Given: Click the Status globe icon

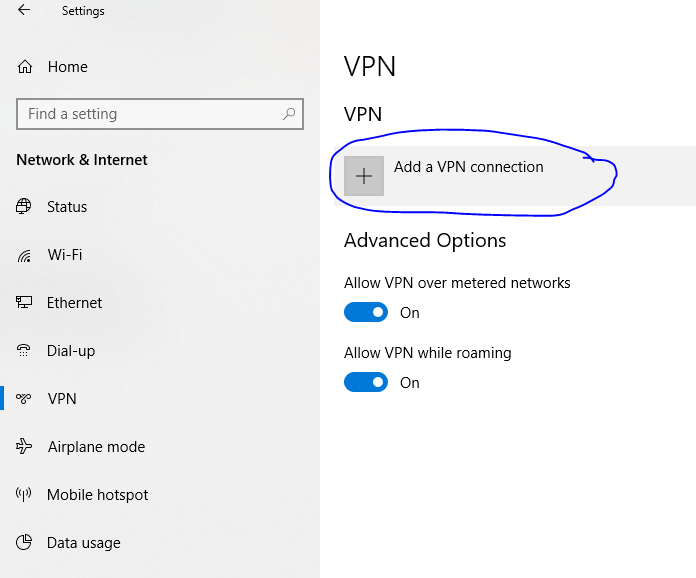Looking at the screenshot, I should pos(24,206).
